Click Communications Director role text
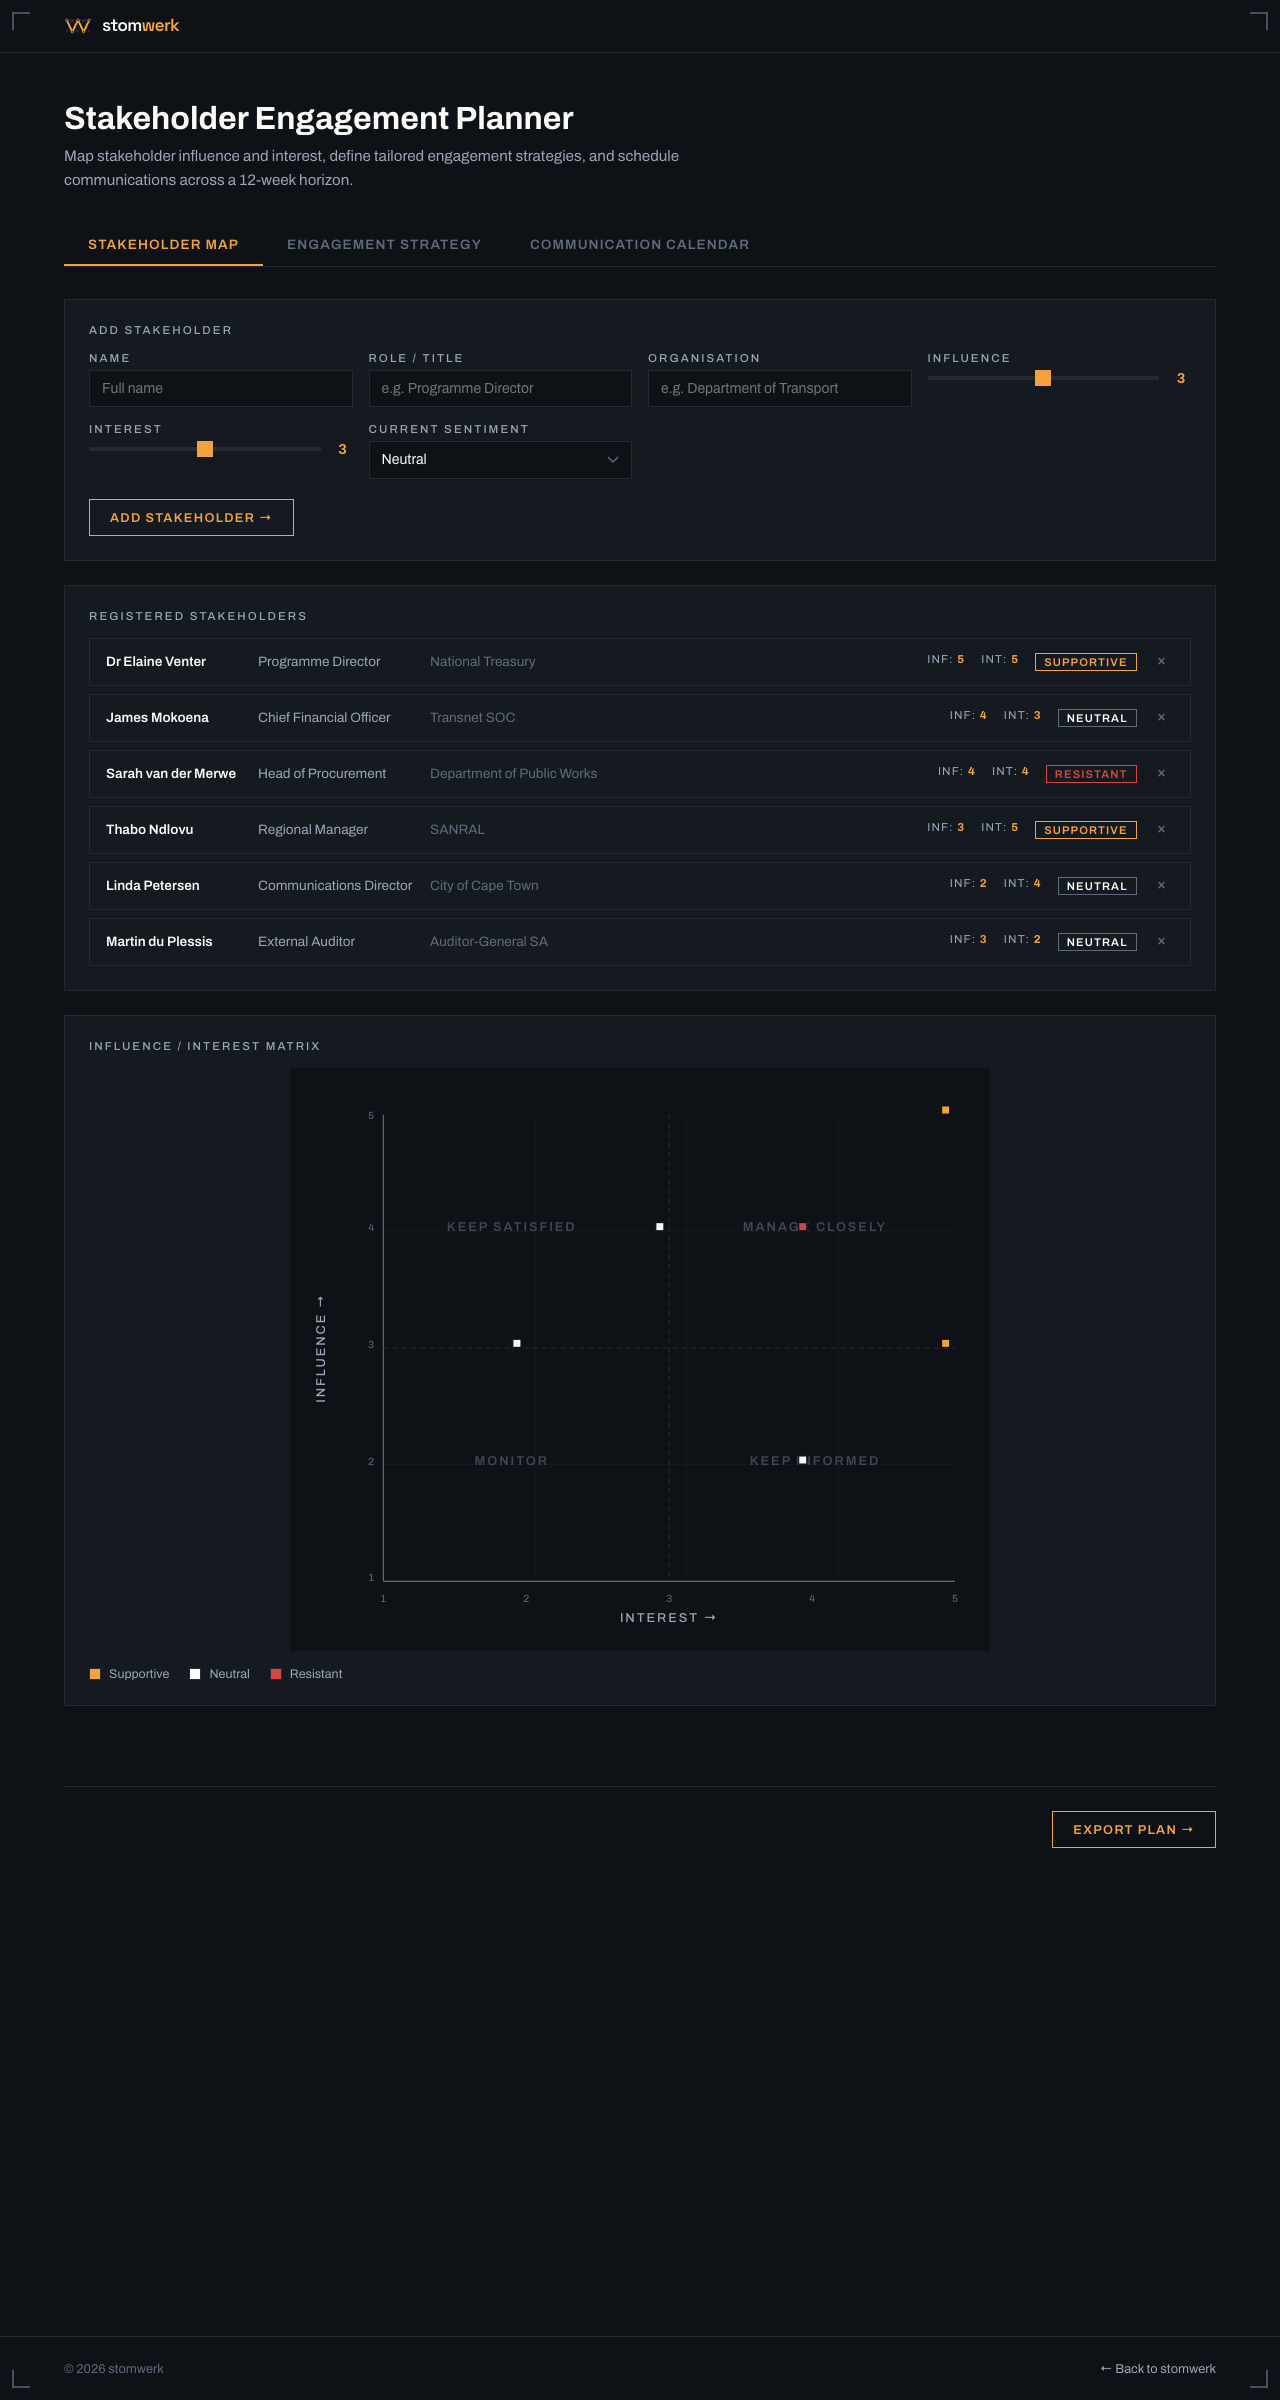 [x=335, y=886]
